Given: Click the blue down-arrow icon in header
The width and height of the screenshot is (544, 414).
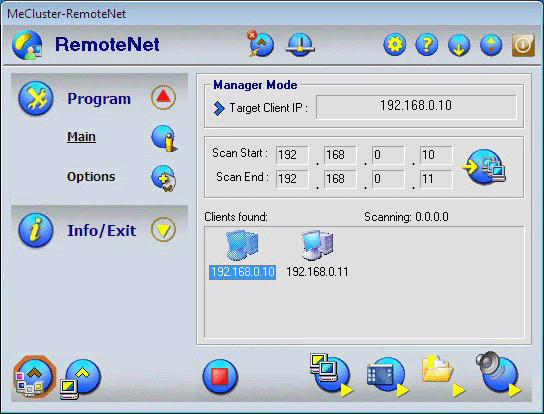Looking at the screenshot, I should [459, 45].
